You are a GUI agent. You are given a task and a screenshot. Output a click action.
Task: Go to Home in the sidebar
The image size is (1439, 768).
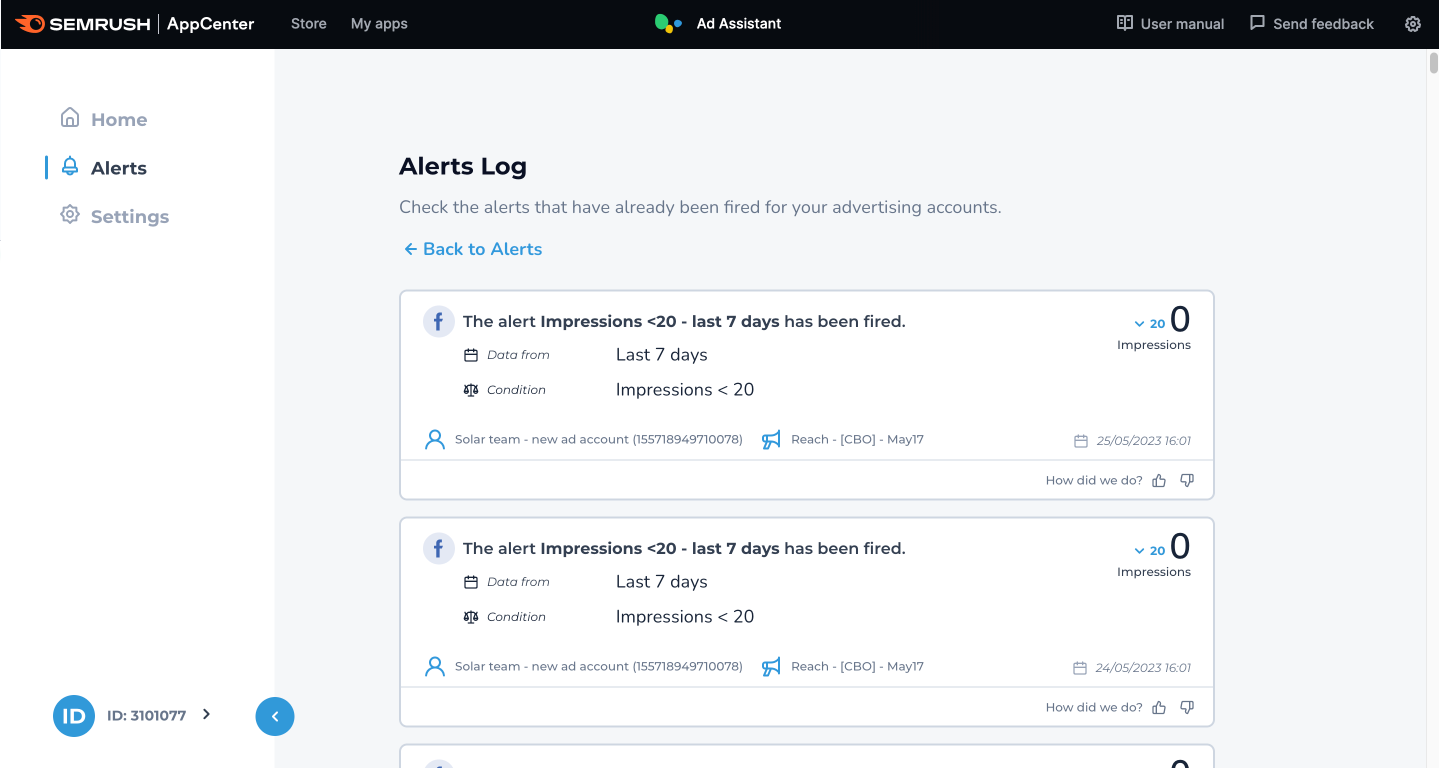pos(119,120)
